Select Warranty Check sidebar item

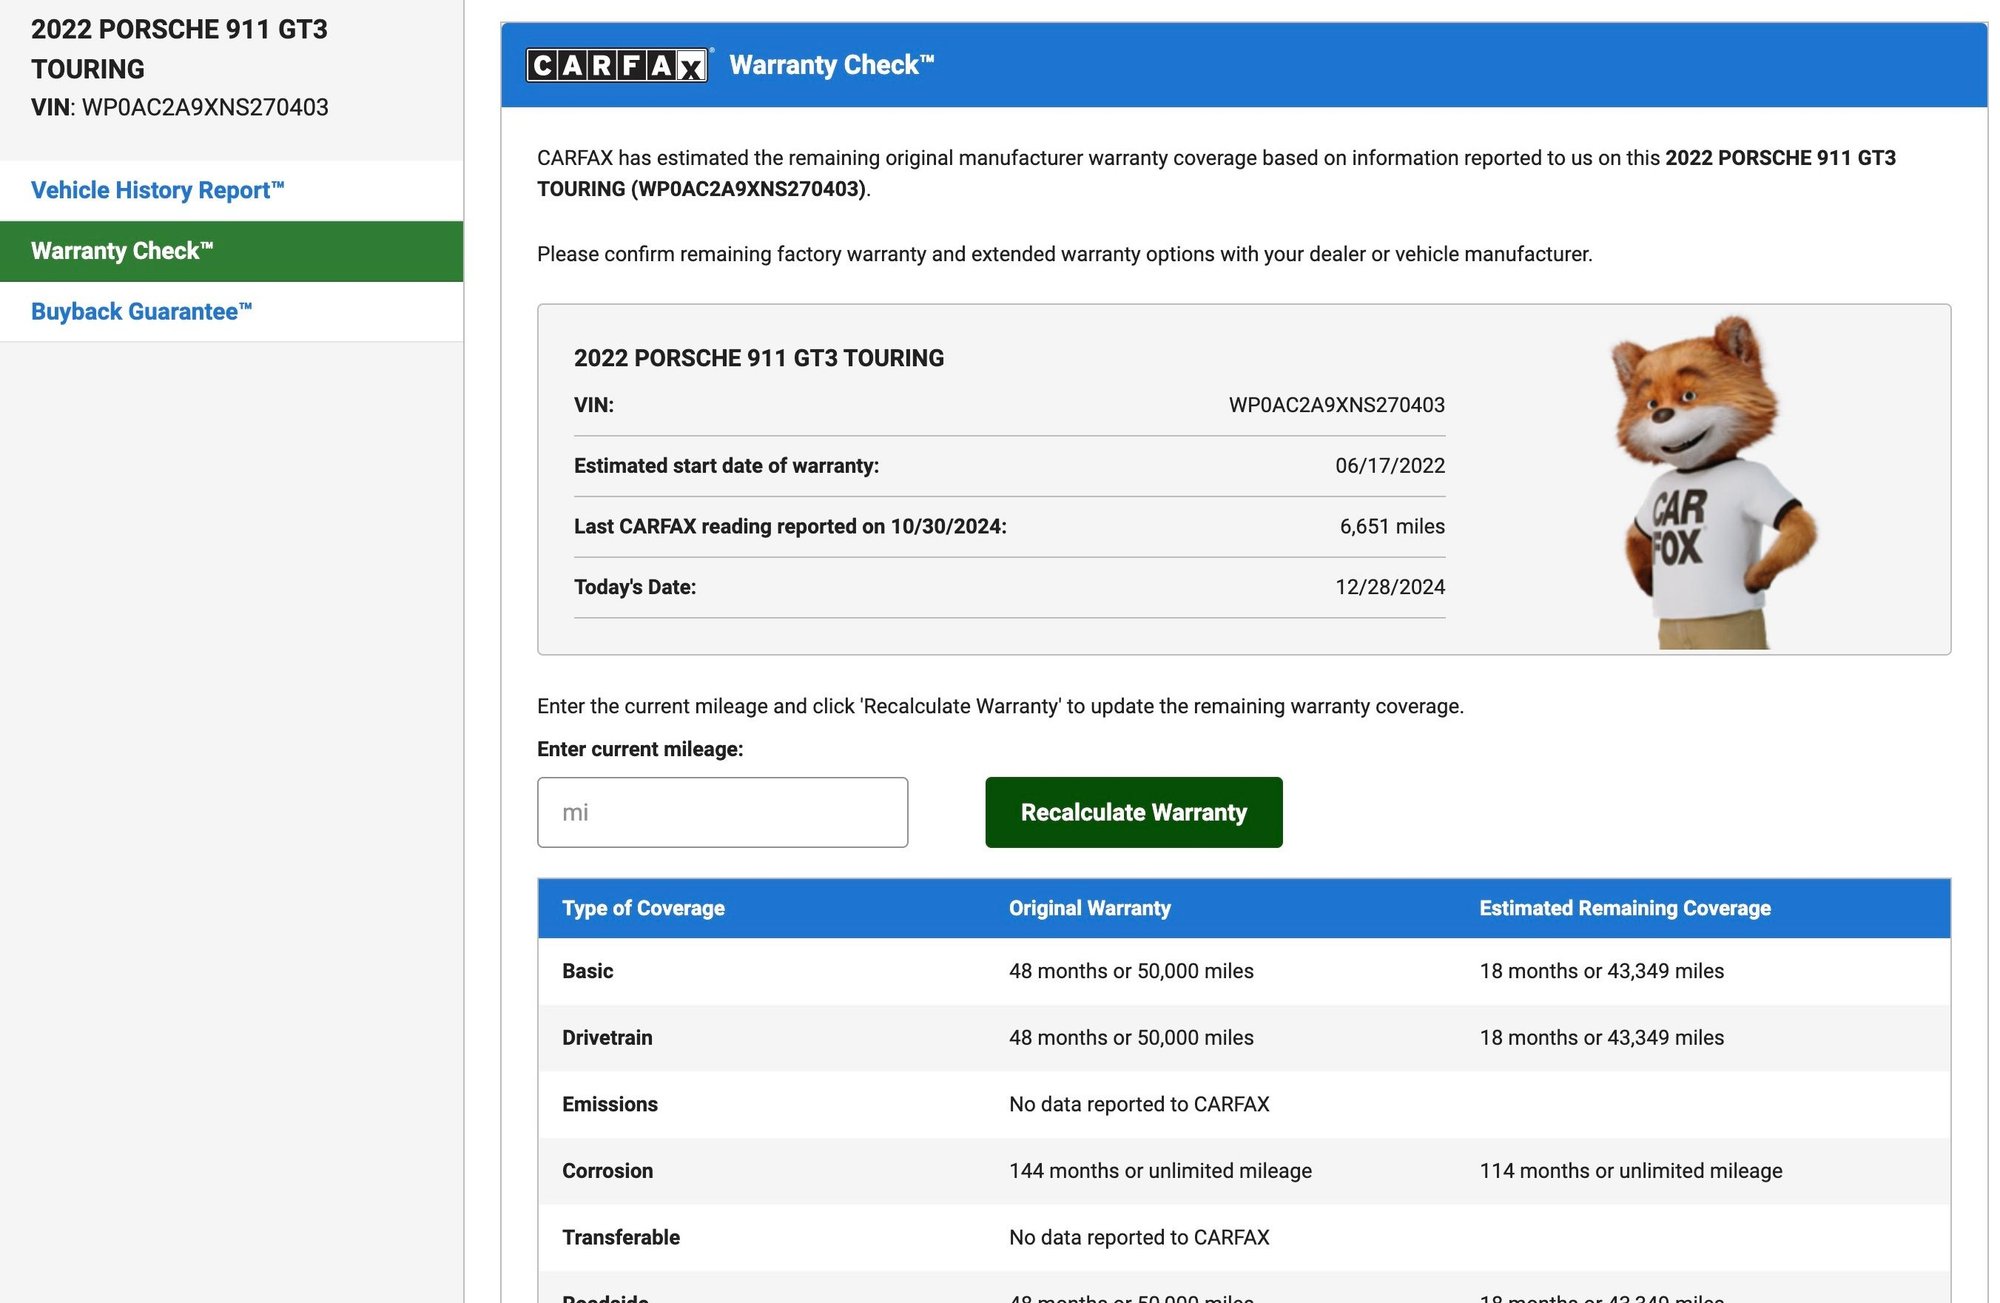(122, 251)
